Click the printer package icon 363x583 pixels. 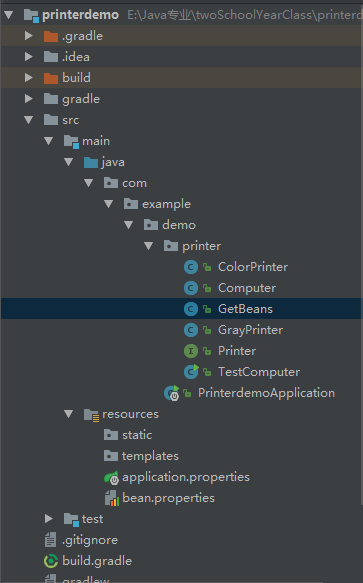[171, 246]
